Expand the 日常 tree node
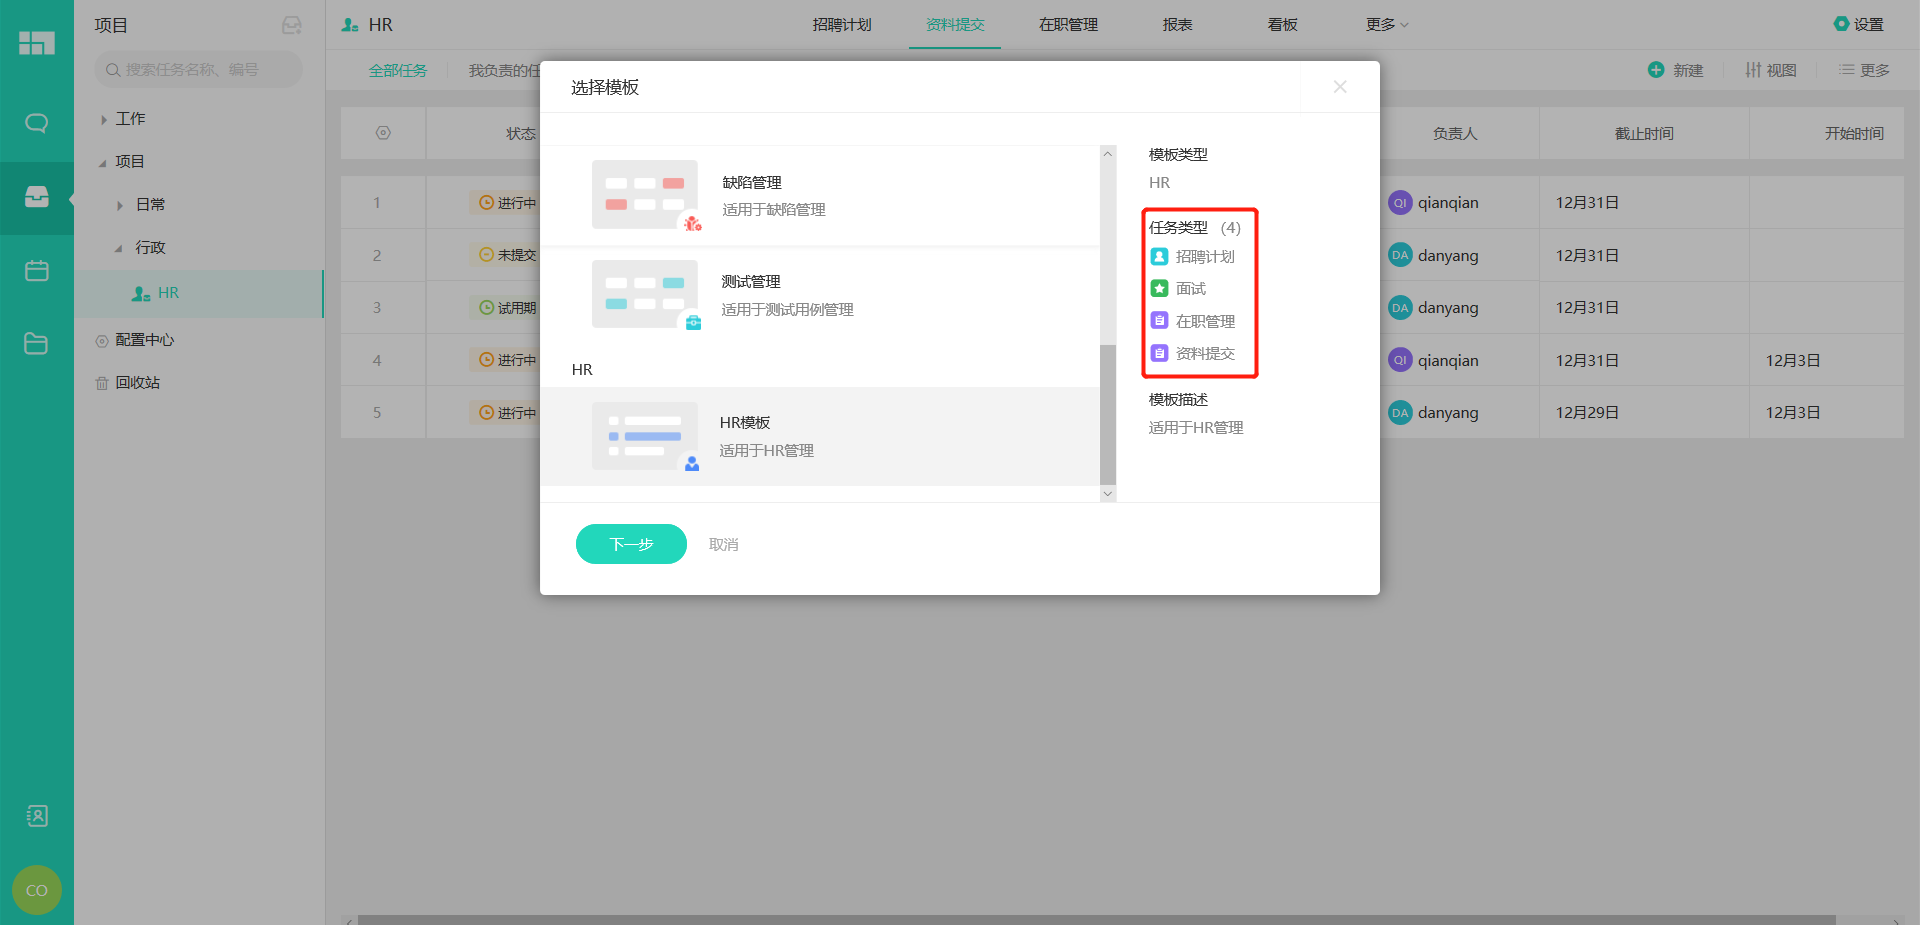Screen dimensions: 1920x925 (x=120, y=205)
